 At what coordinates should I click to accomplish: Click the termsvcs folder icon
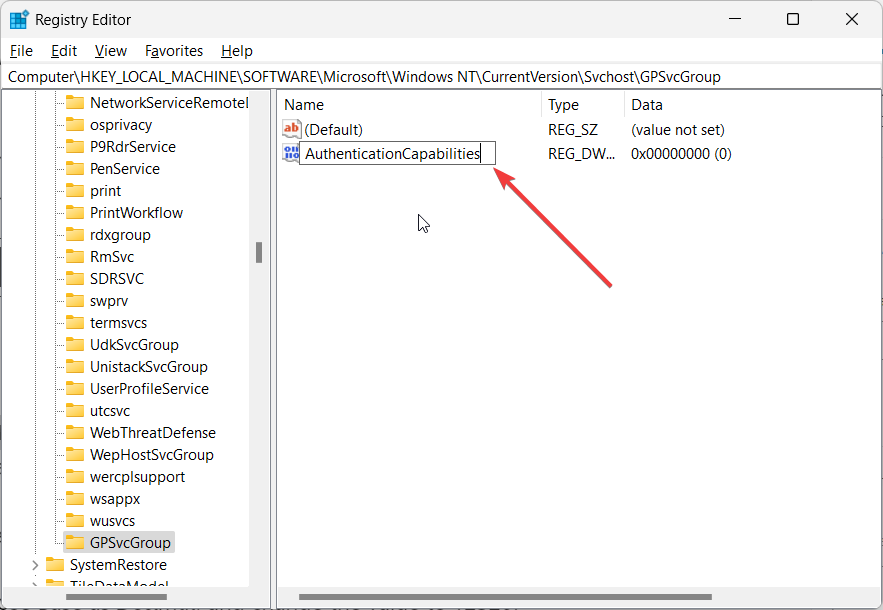tap(74, 322)
